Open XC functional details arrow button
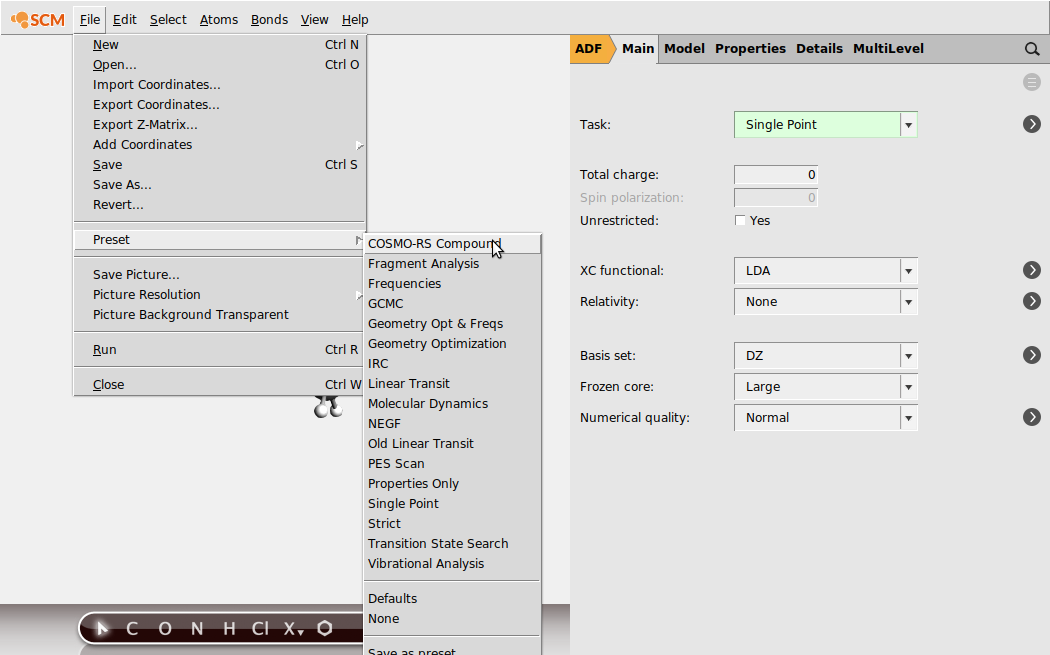1050x655 pixels. coord(1032,270)
